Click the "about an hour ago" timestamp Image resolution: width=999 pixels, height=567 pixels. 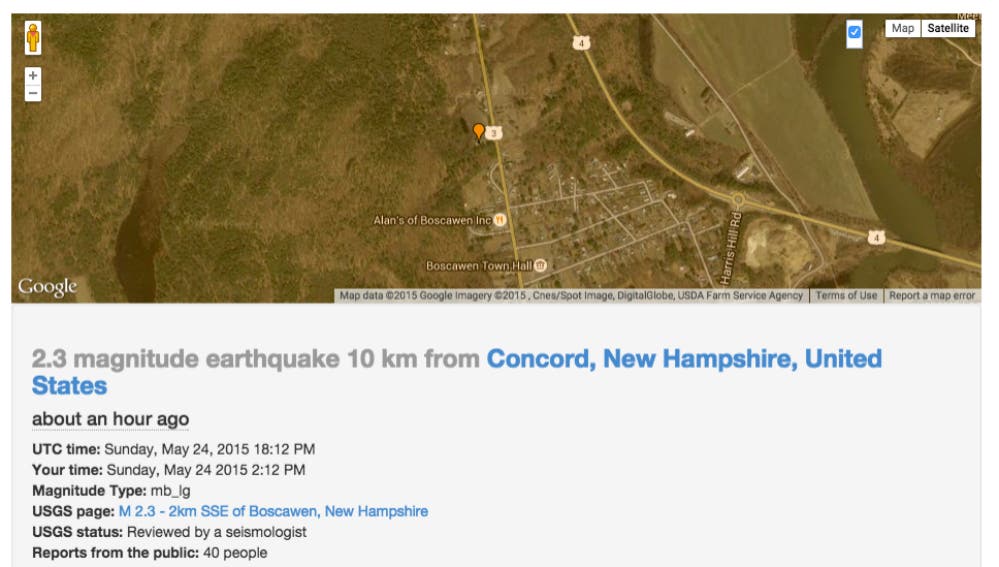(110, 419)
